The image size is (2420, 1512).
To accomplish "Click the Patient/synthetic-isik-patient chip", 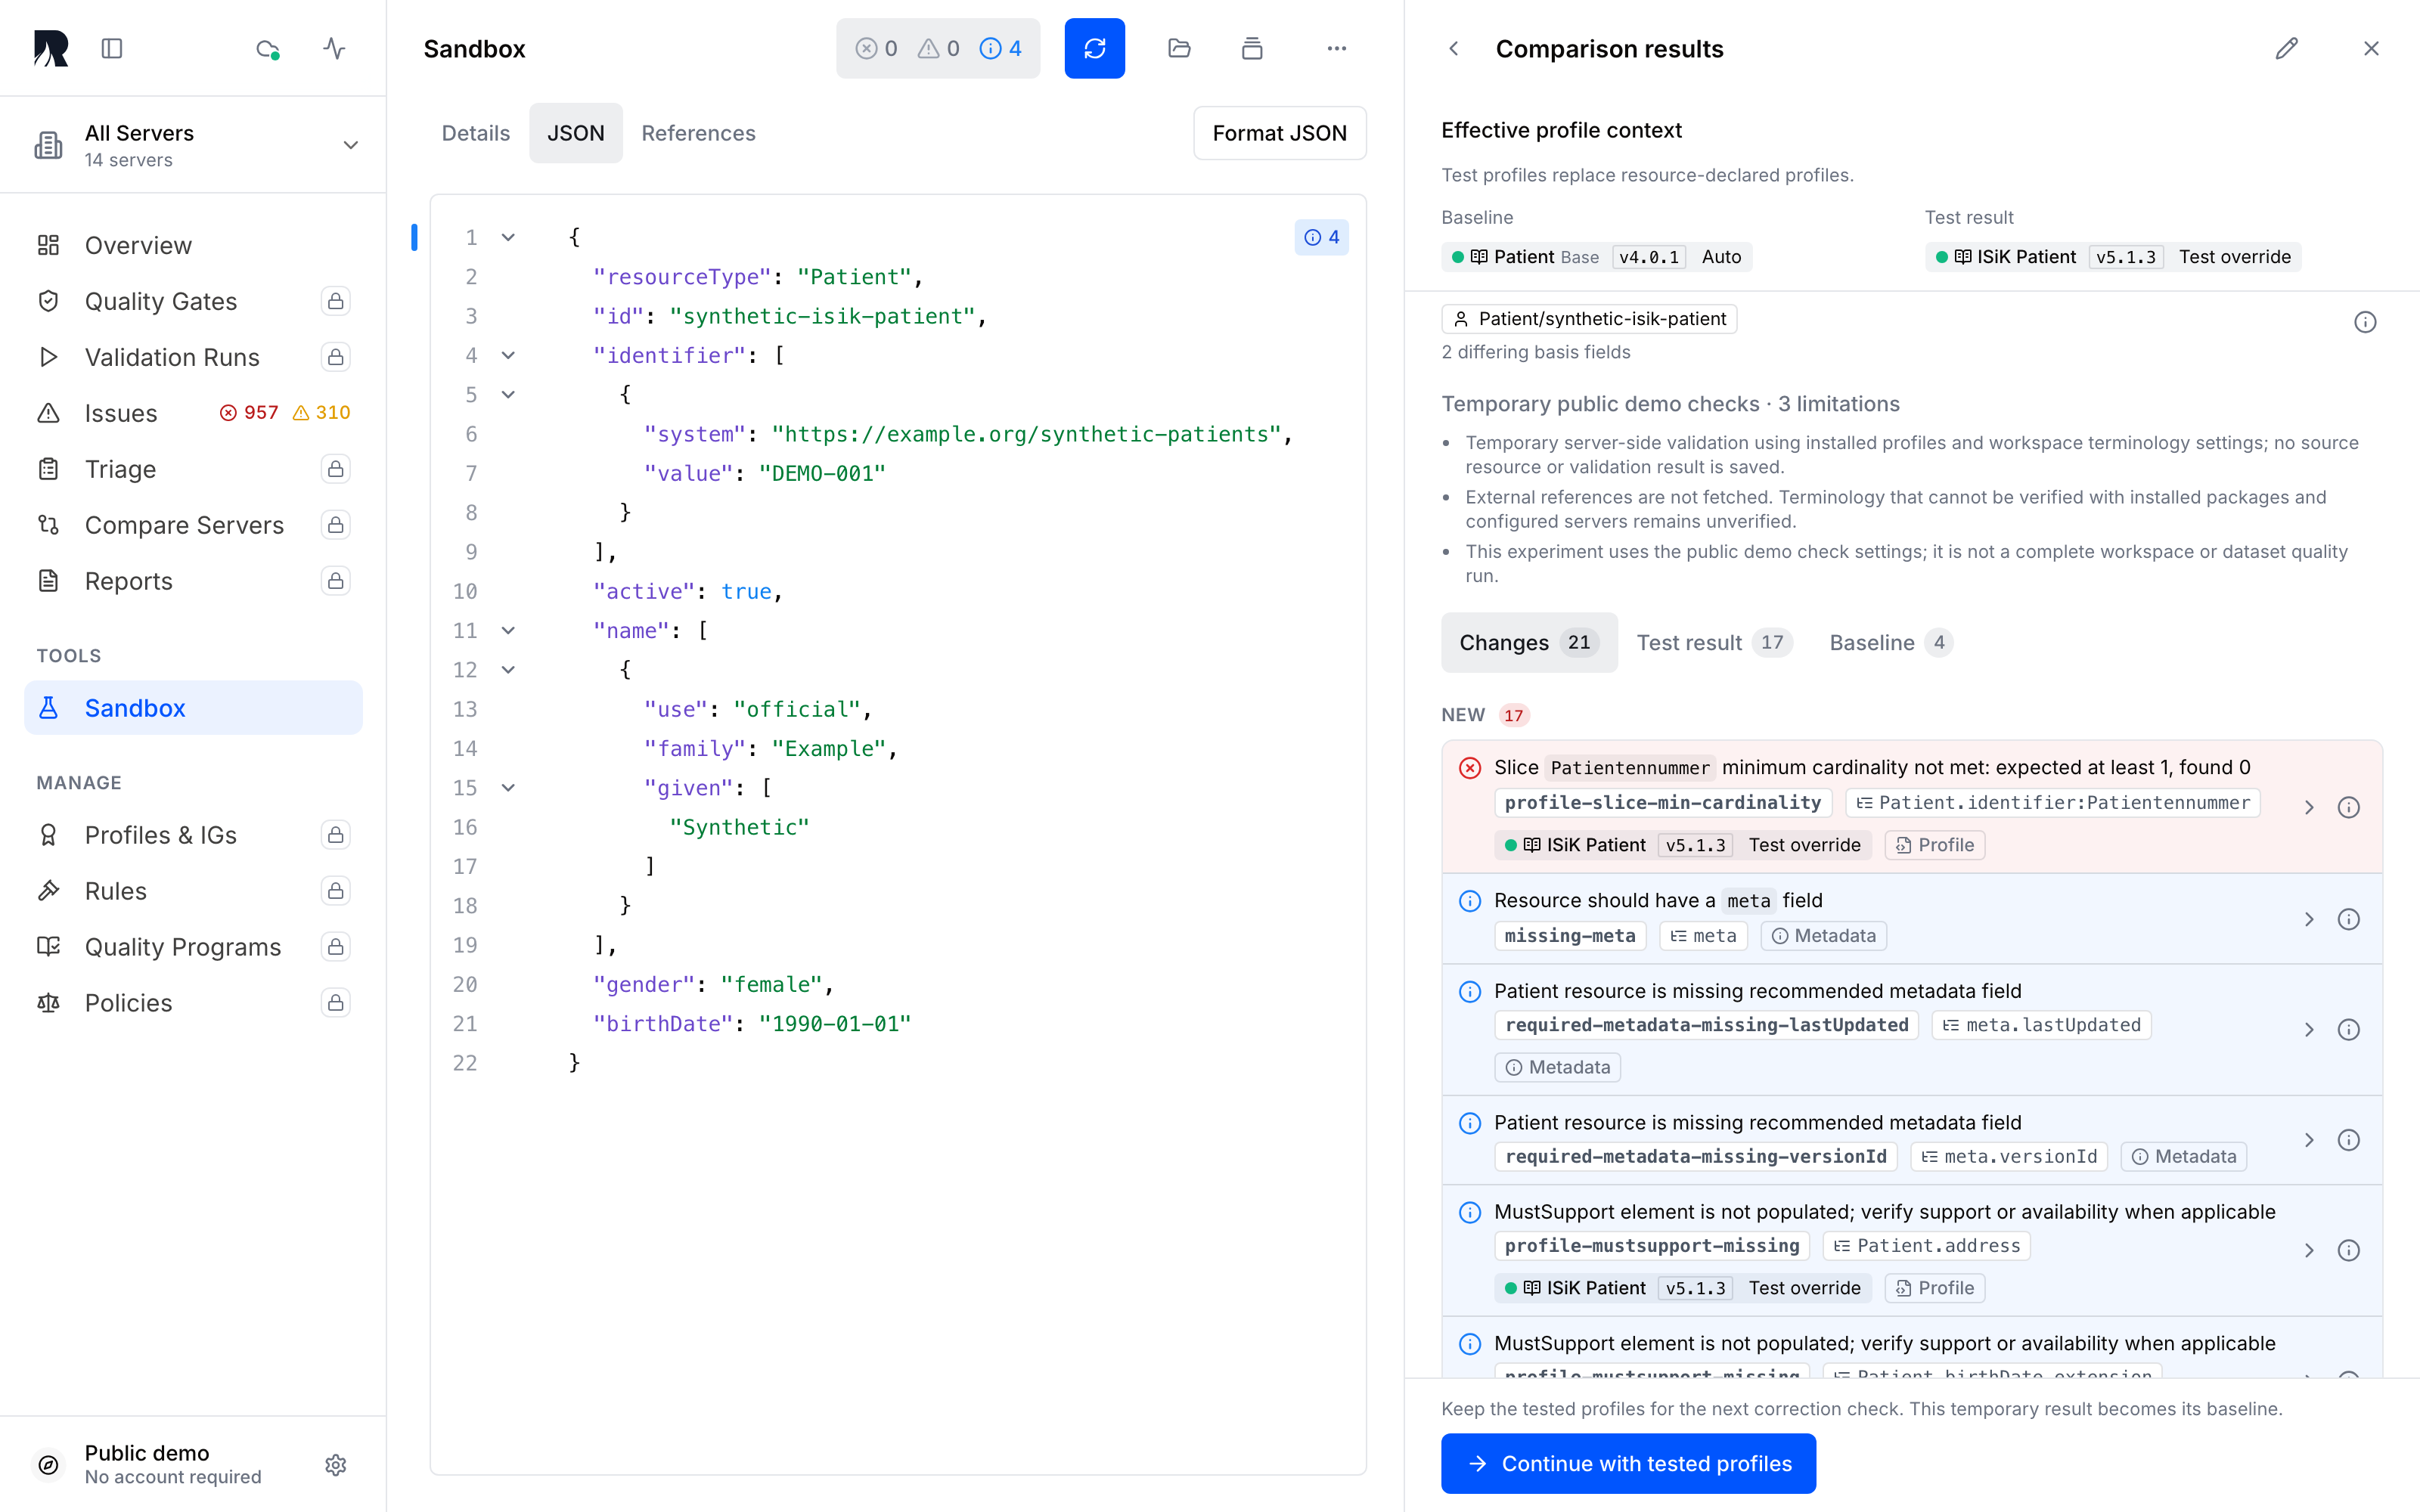I will pos(1589,319).
